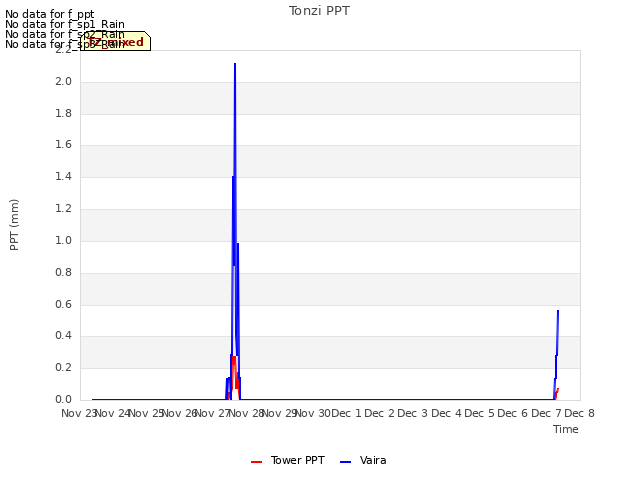This screenshot has height=480, width=640.
Task: Click the 0.4 y-axis tick label
Action: click(63, 336)
